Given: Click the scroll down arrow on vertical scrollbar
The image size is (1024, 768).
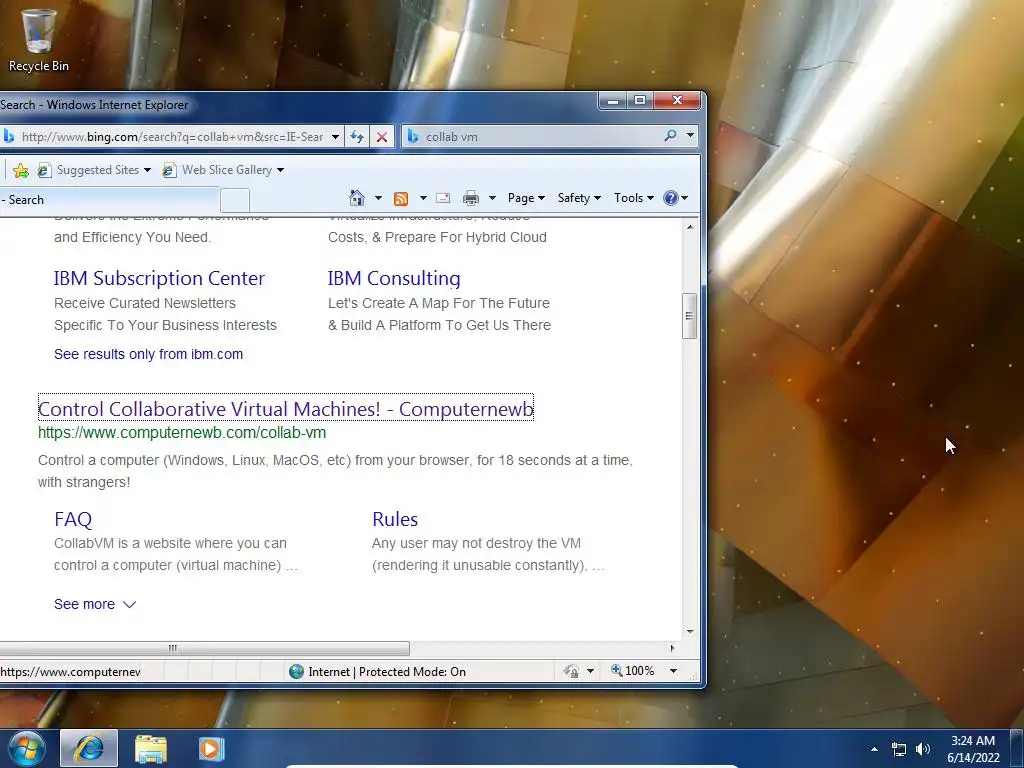Looking at the screenshot, I should 690,632.
